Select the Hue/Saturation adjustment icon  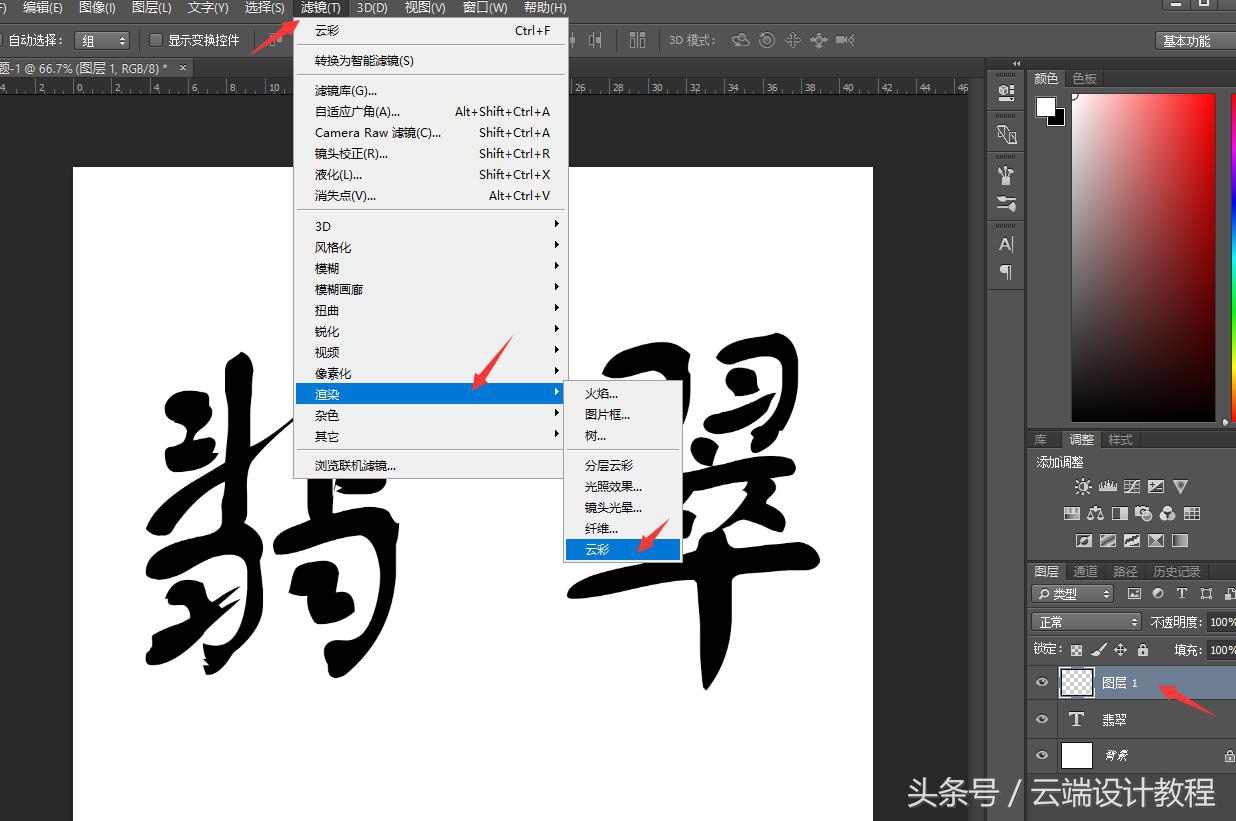click(1072, 513)
